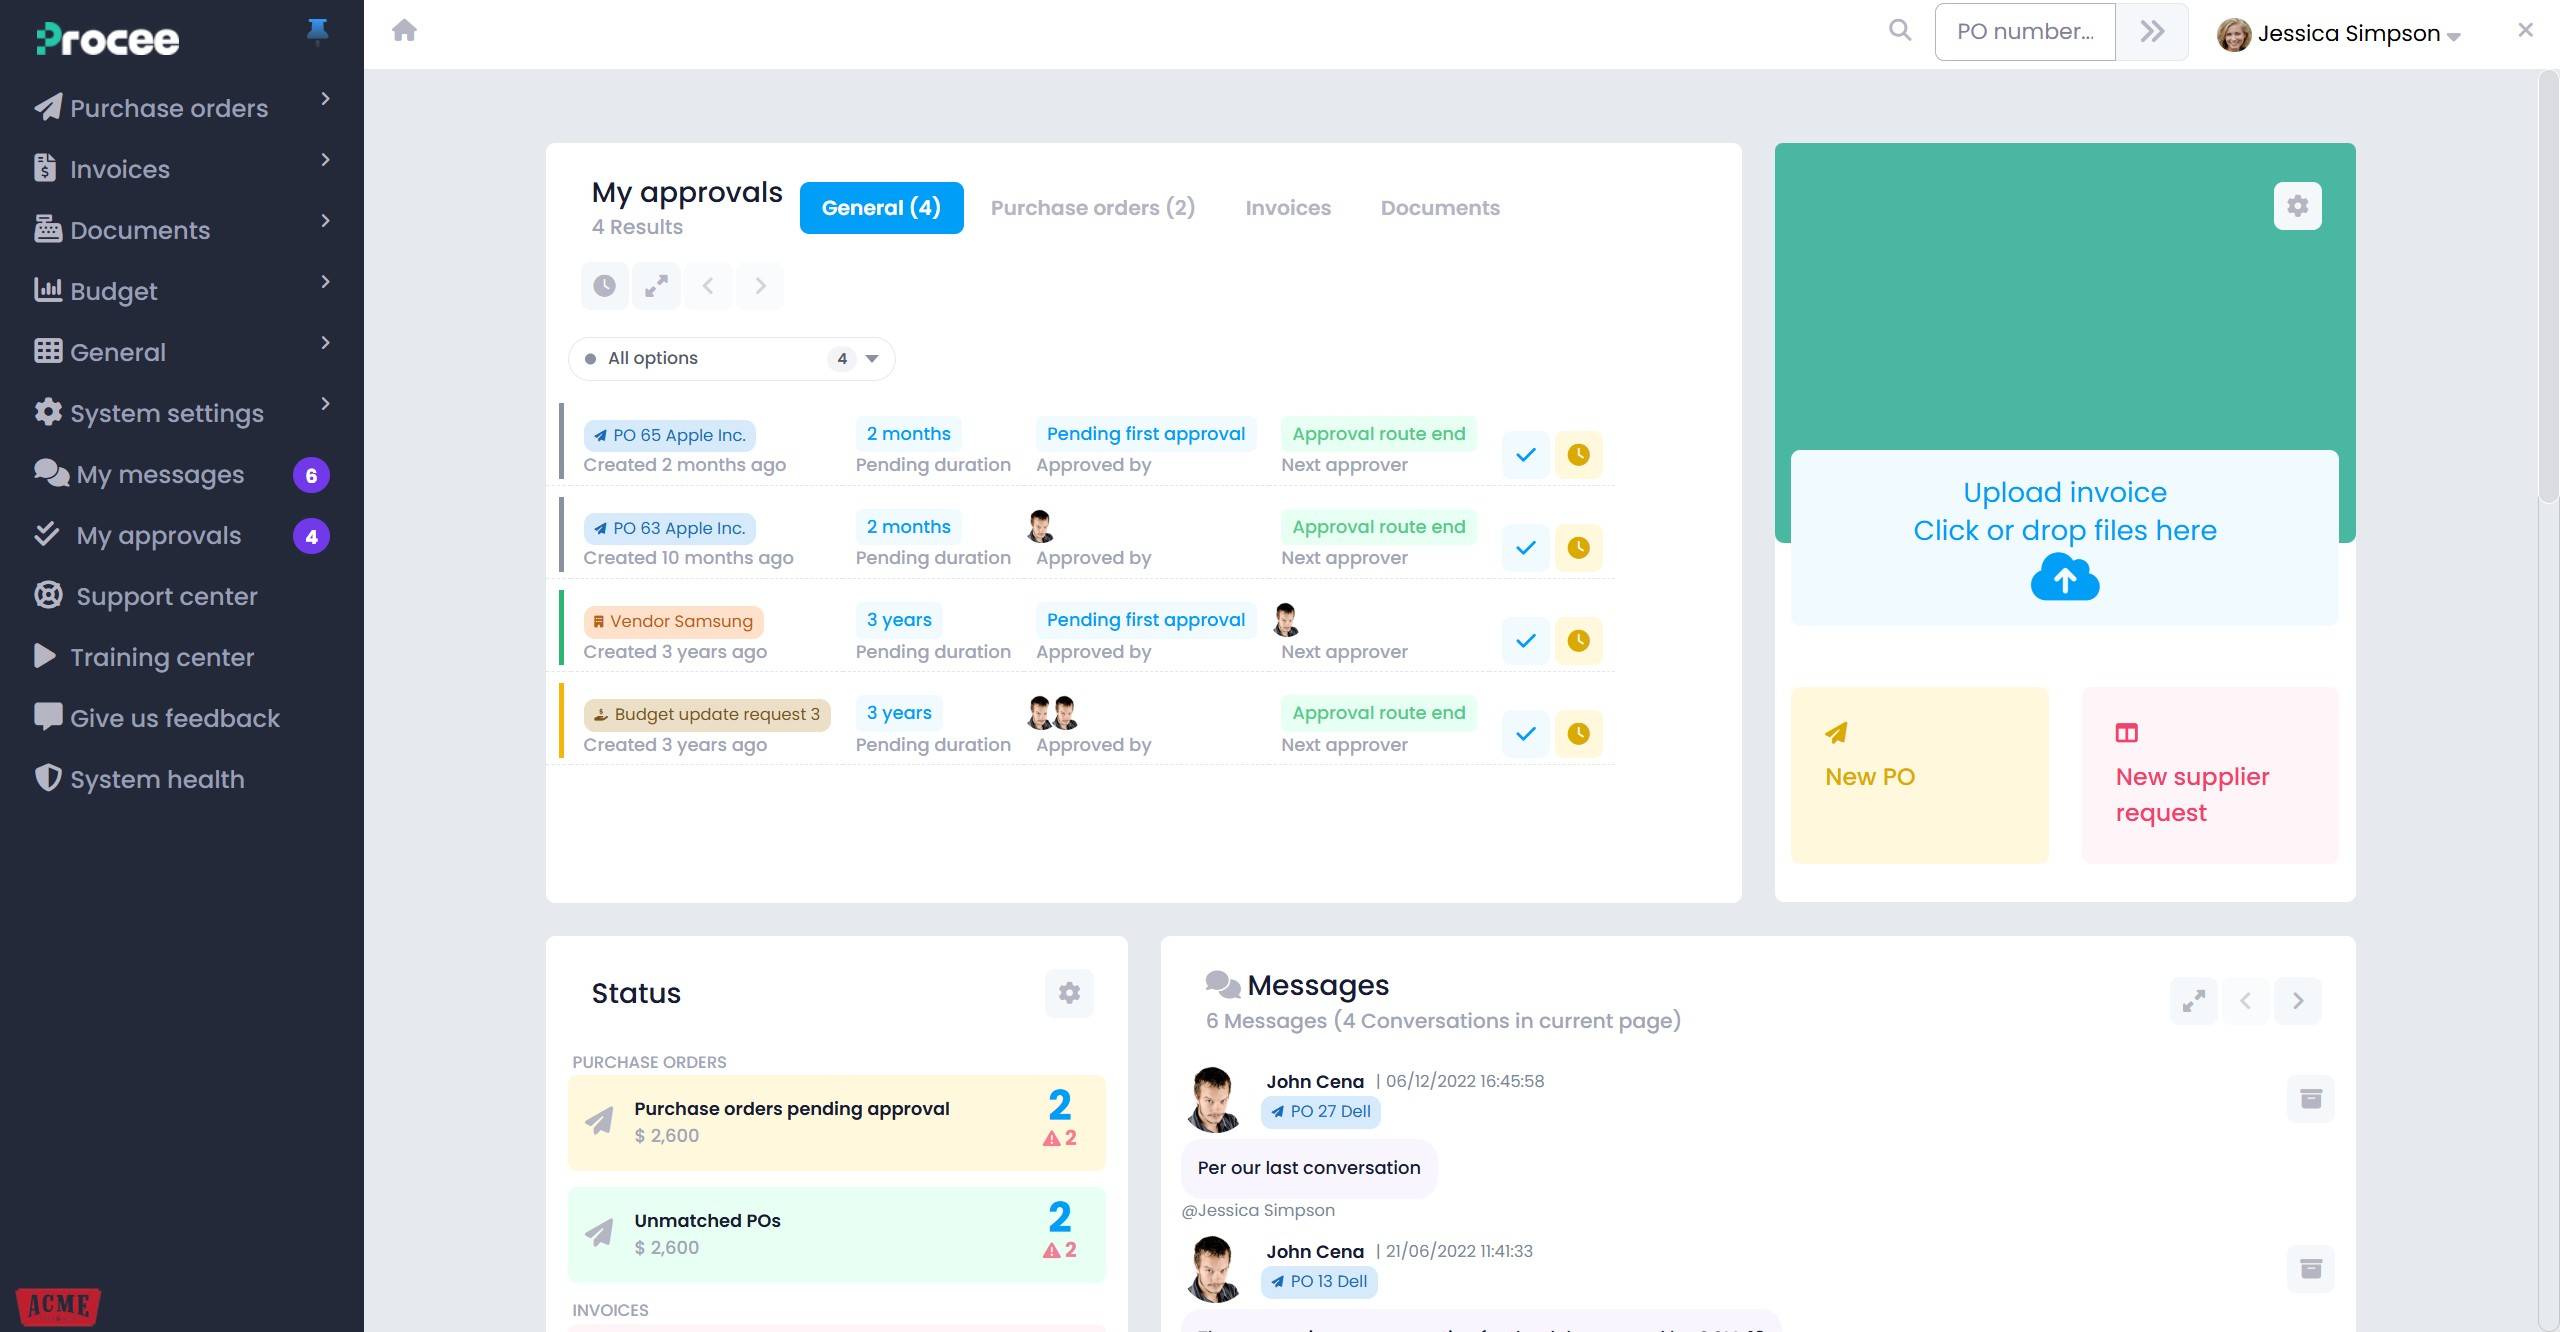Open Status widget settings gear
This screenshot has height=1332, width=2560.
[x=1069, y=993]
